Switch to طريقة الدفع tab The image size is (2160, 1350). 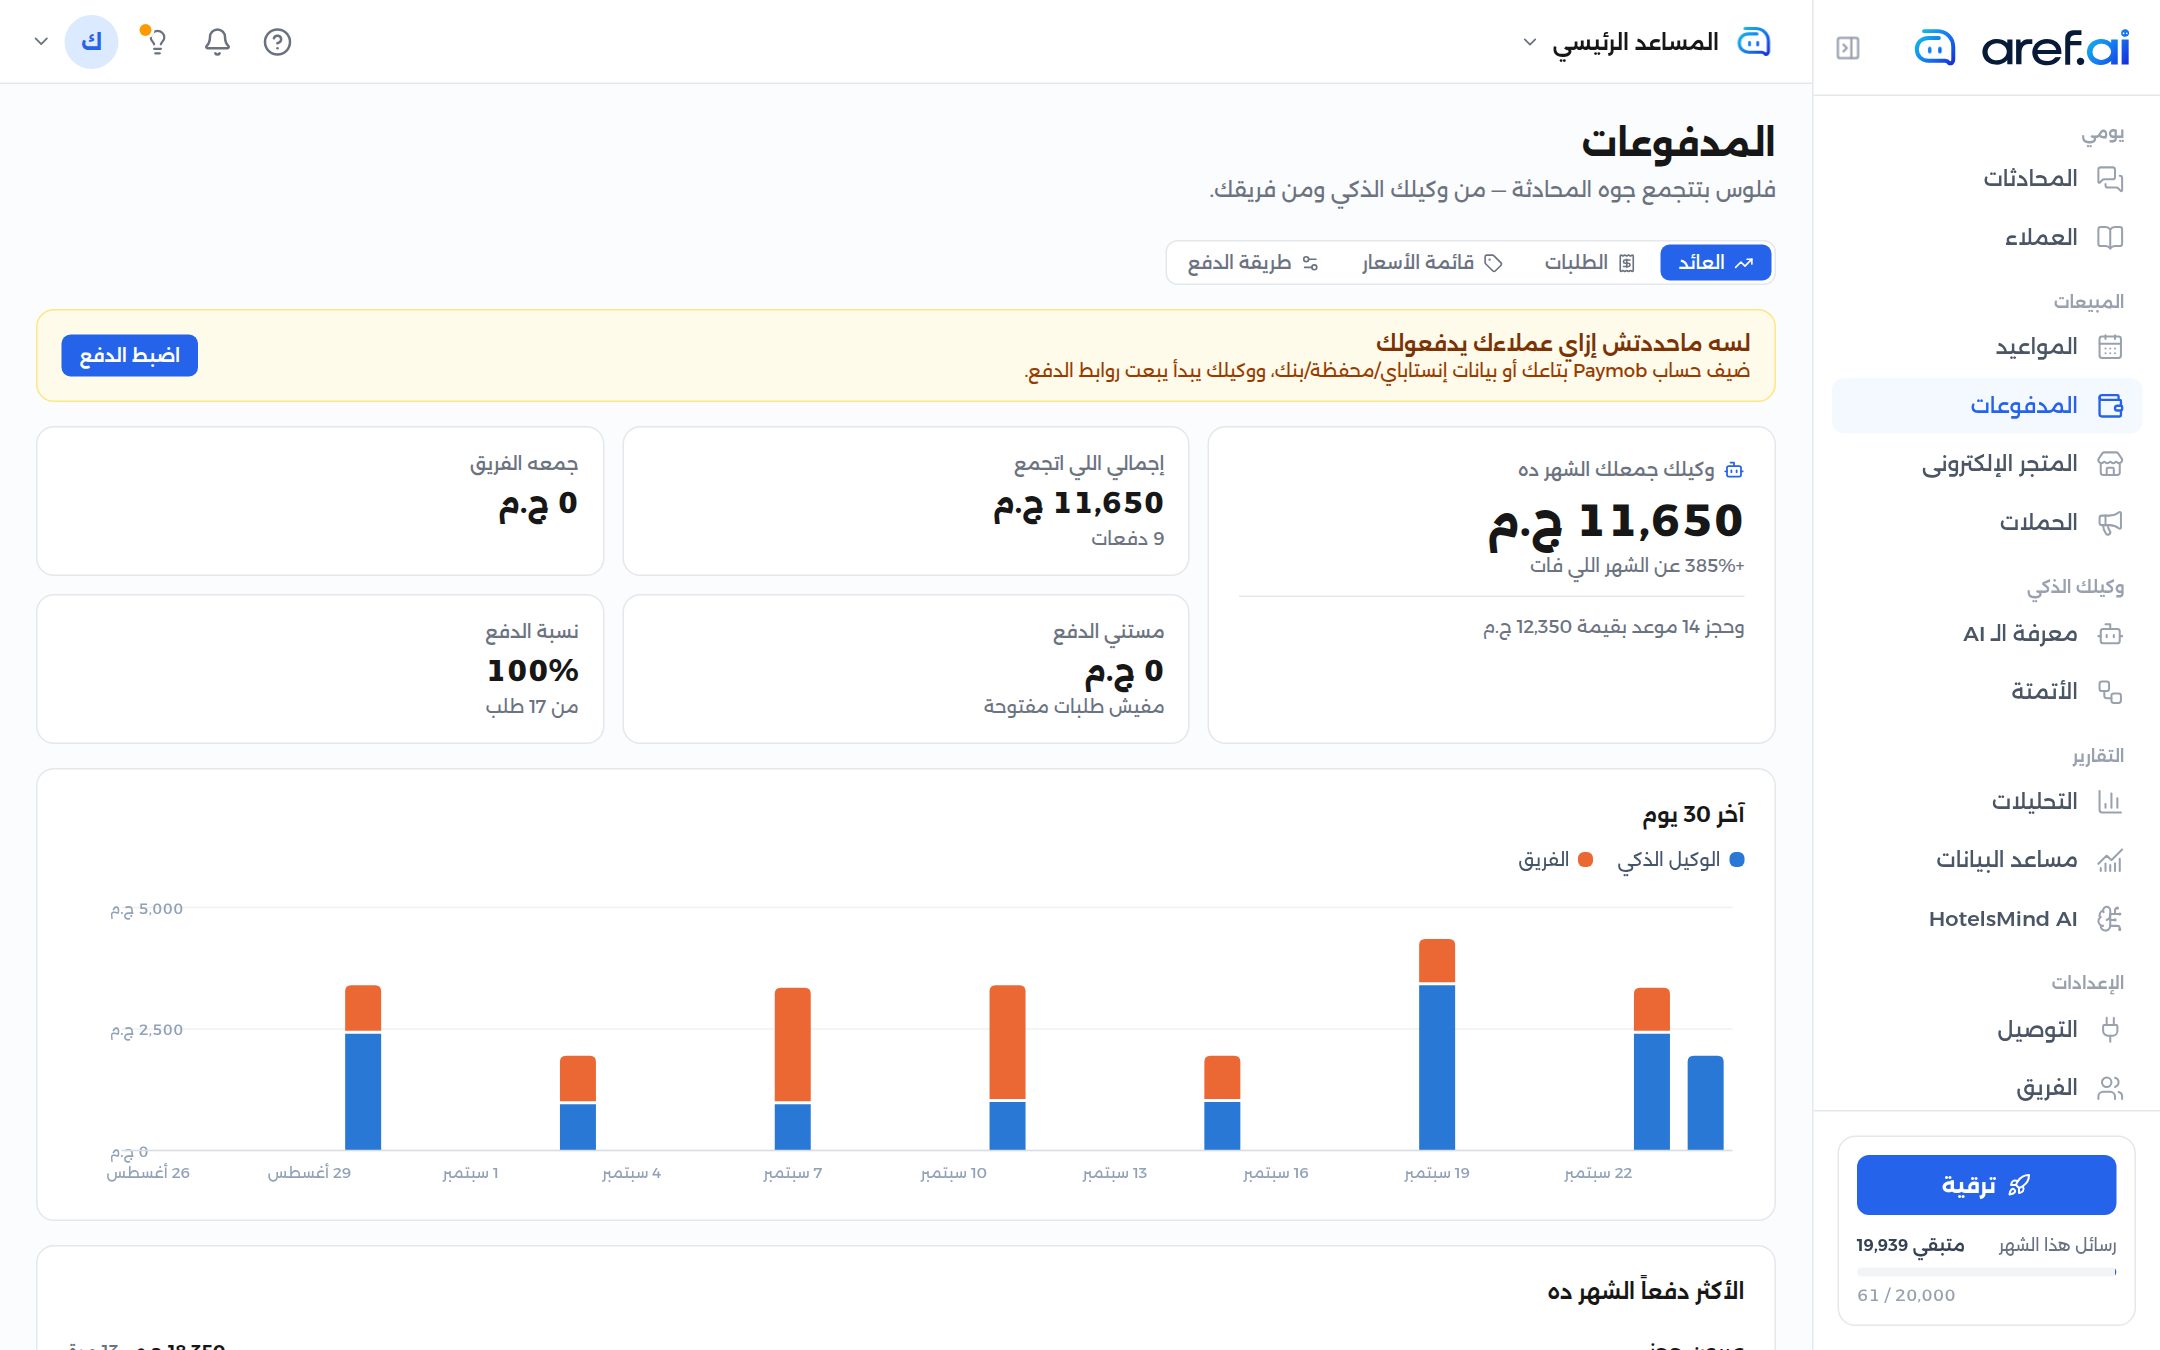pyautogui.click(x=1253, y=263)
